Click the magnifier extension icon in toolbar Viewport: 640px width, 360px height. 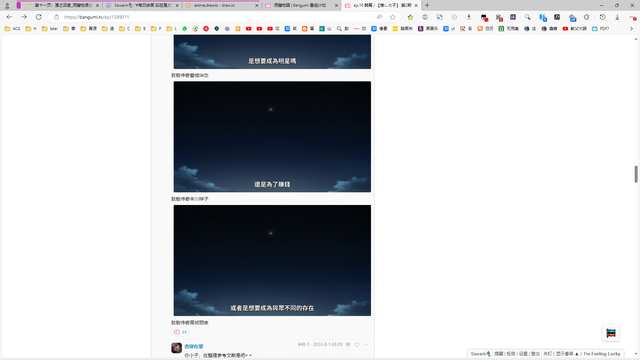[527, 17]
